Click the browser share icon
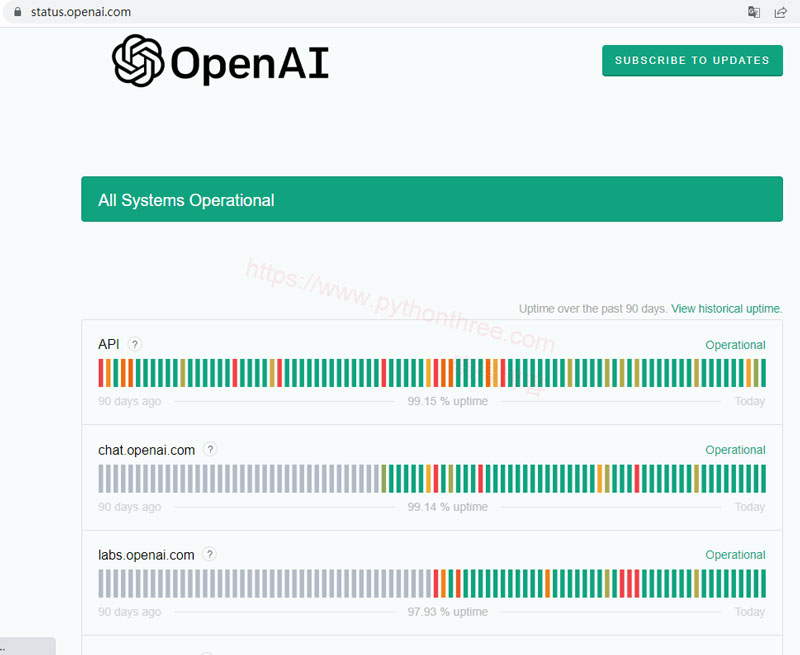This screenshot has height=655, width=800. 781,12
